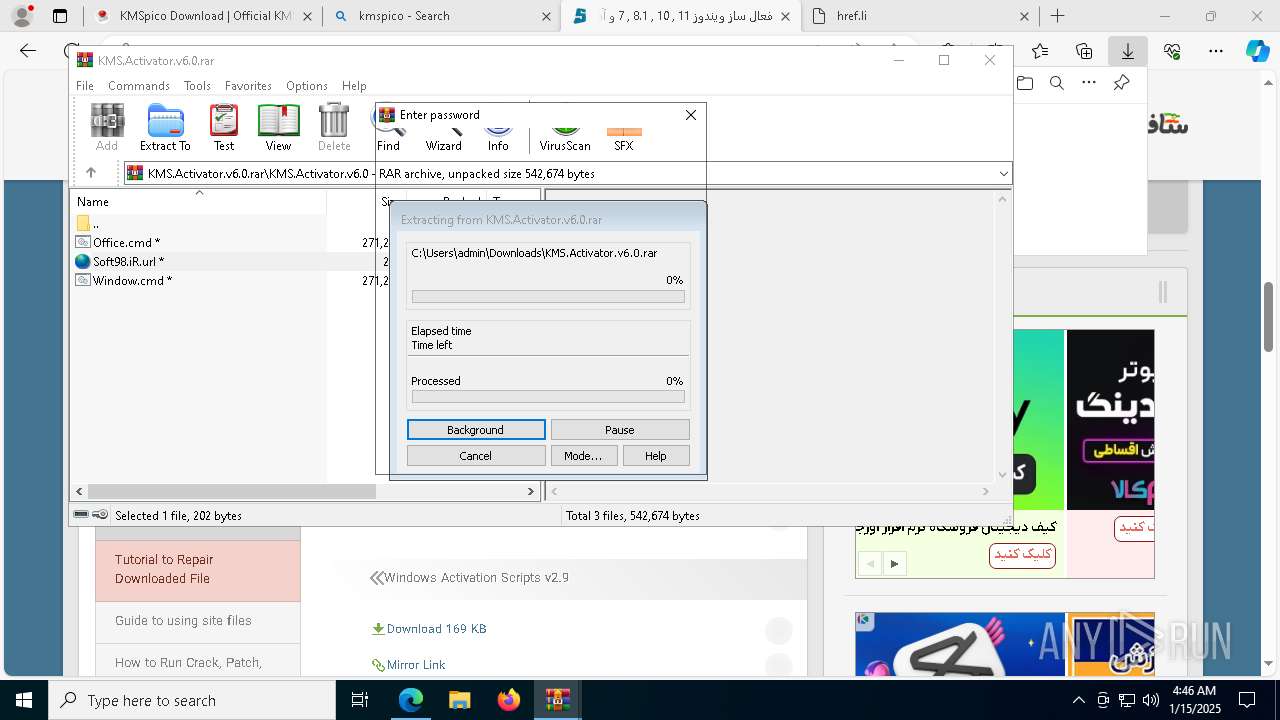The height and width of the screenshot is (720, 1280).
Task: Open Task View on the taskbar
Action: click(360, 700)
